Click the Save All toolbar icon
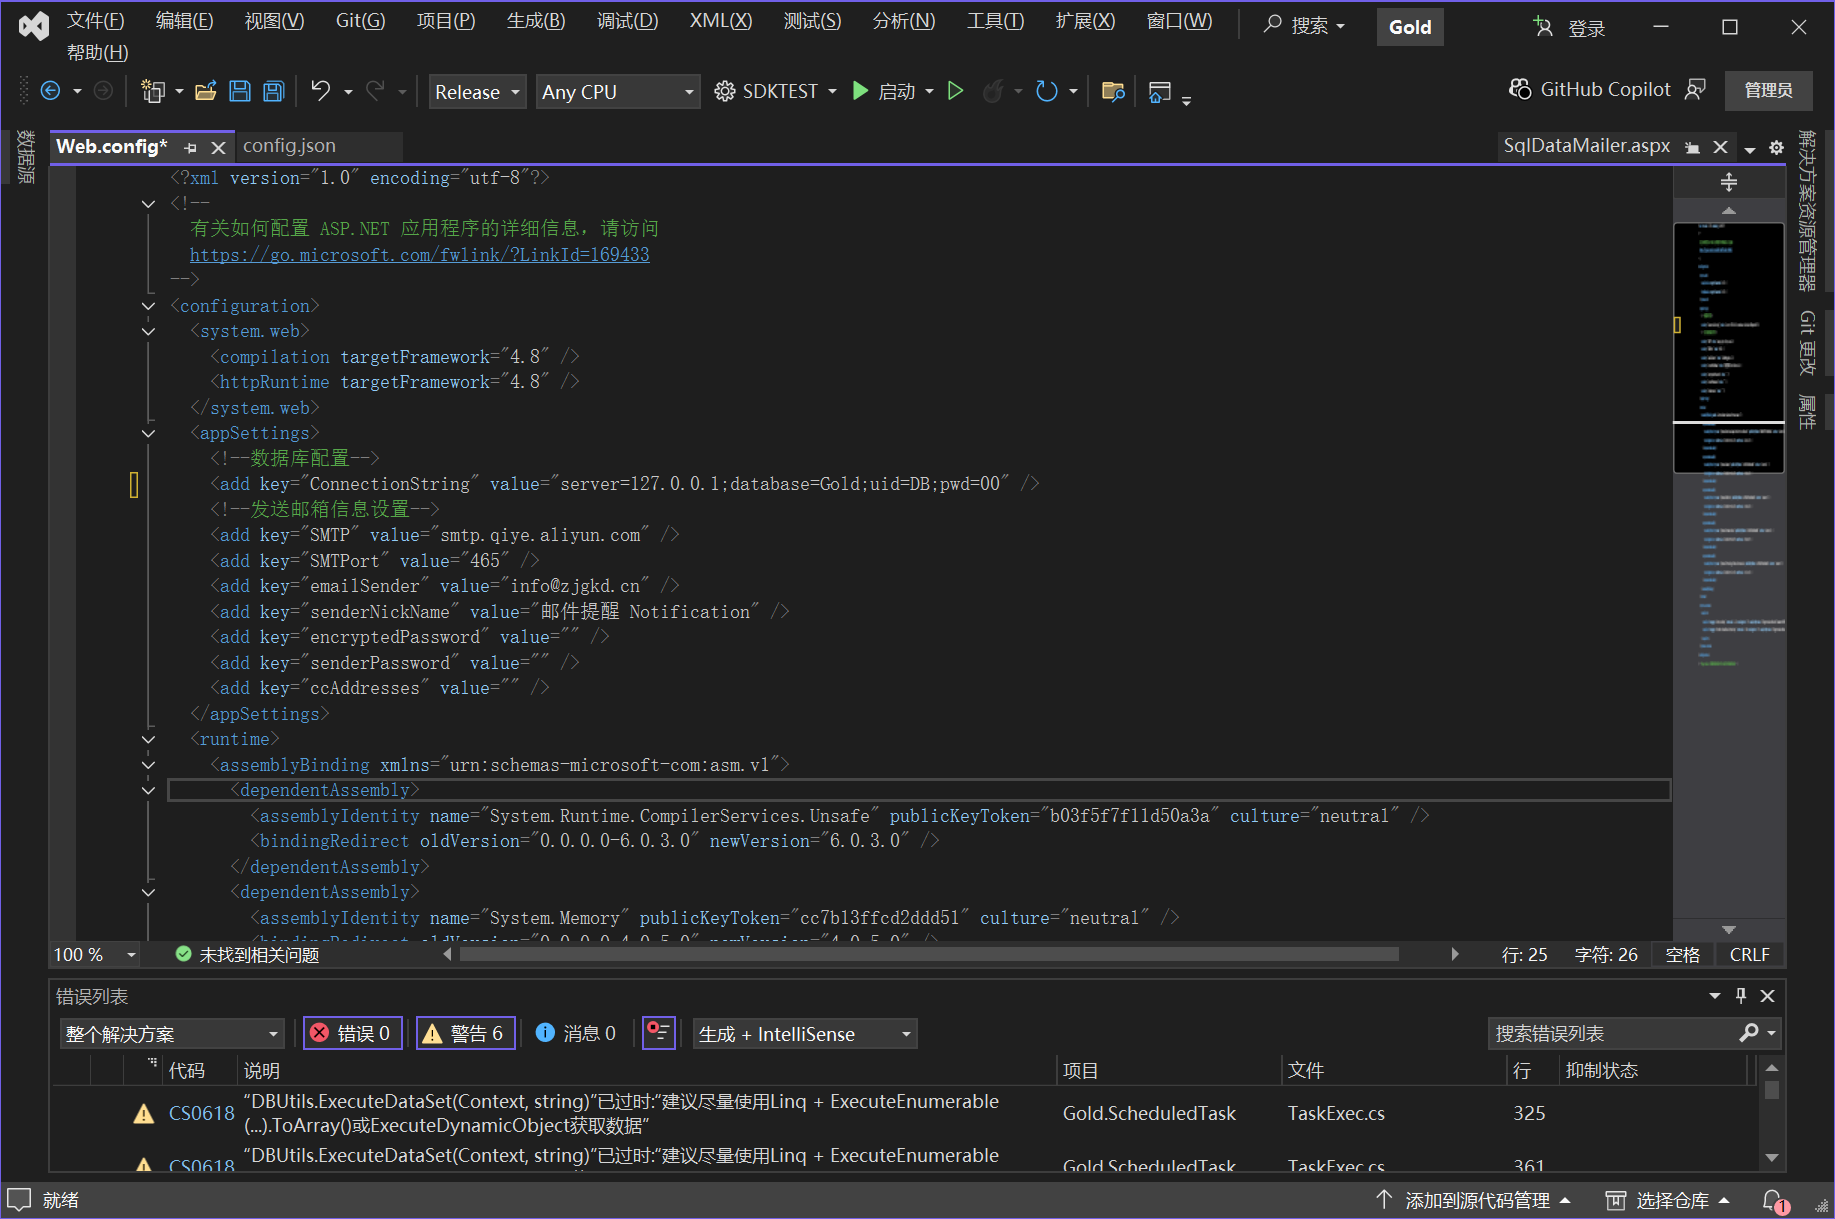This screenshot has width=1835, height=1219. pos(273,92)
